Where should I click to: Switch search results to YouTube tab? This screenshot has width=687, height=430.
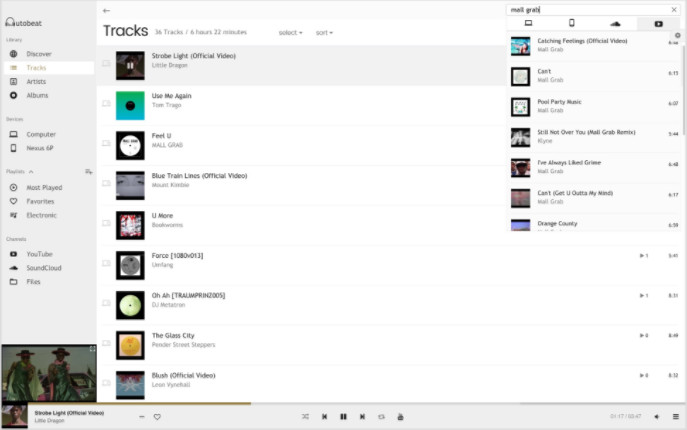(x=659, y=24)
